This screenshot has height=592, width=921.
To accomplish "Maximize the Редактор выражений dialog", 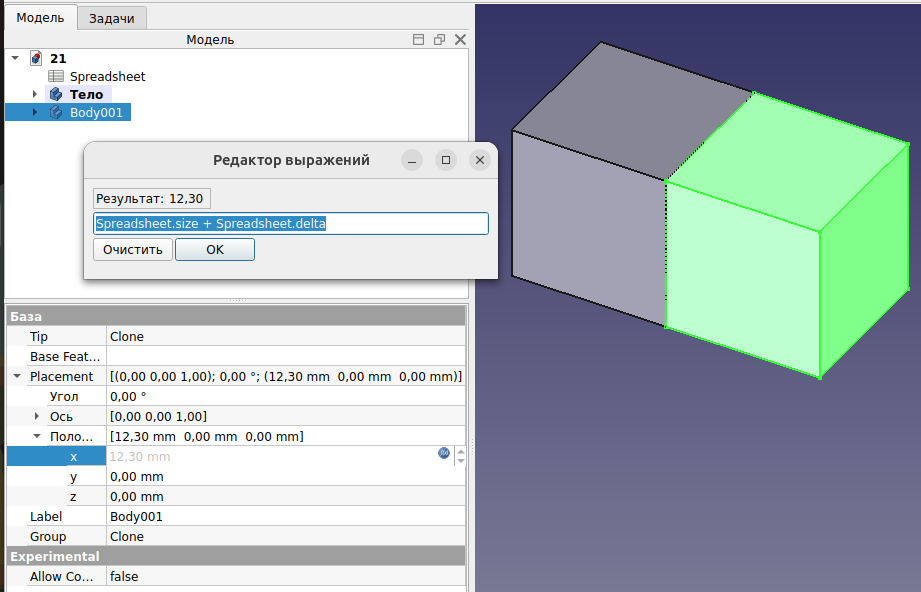I will point(446,160).
